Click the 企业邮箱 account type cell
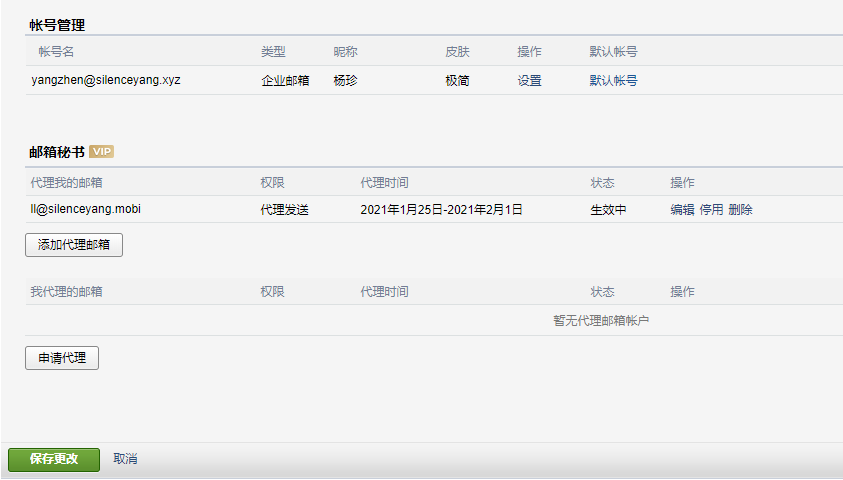 pos(285,81)
